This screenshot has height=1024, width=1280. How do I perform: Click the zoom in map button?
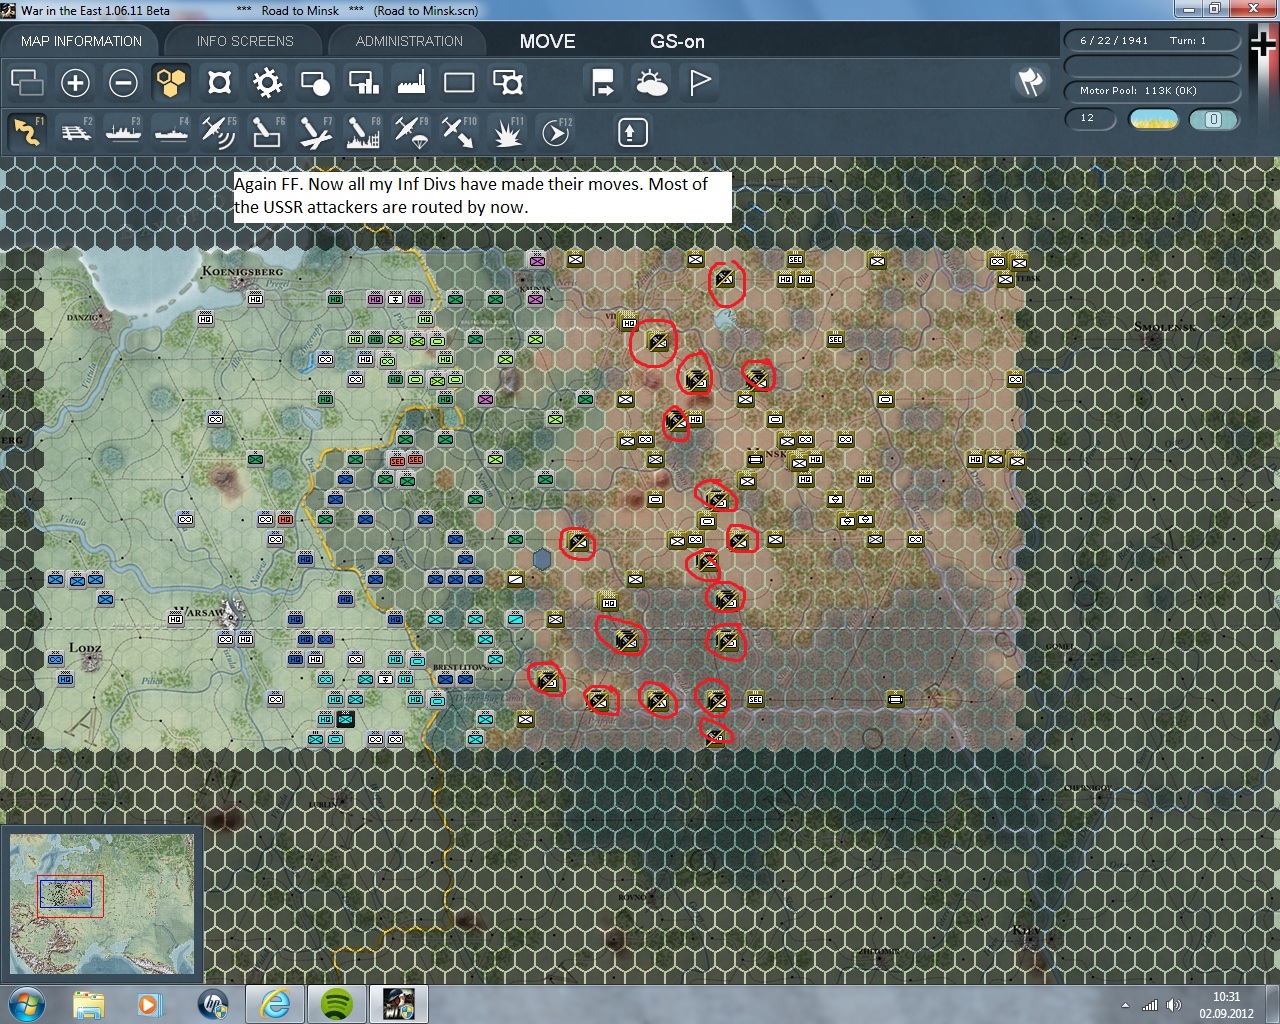coord(75,82)
